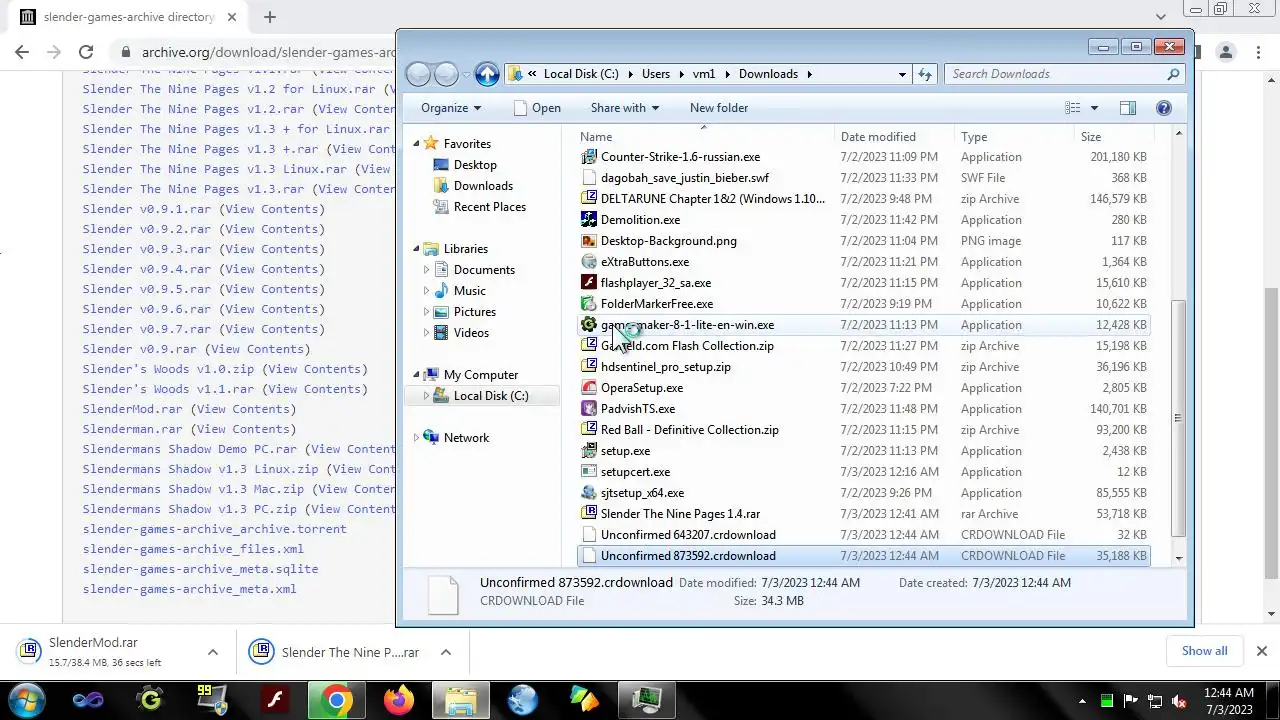
Task: Select the Counter-Strike-1.6-russian.exe file icon
Action: [x=589, y=157]
